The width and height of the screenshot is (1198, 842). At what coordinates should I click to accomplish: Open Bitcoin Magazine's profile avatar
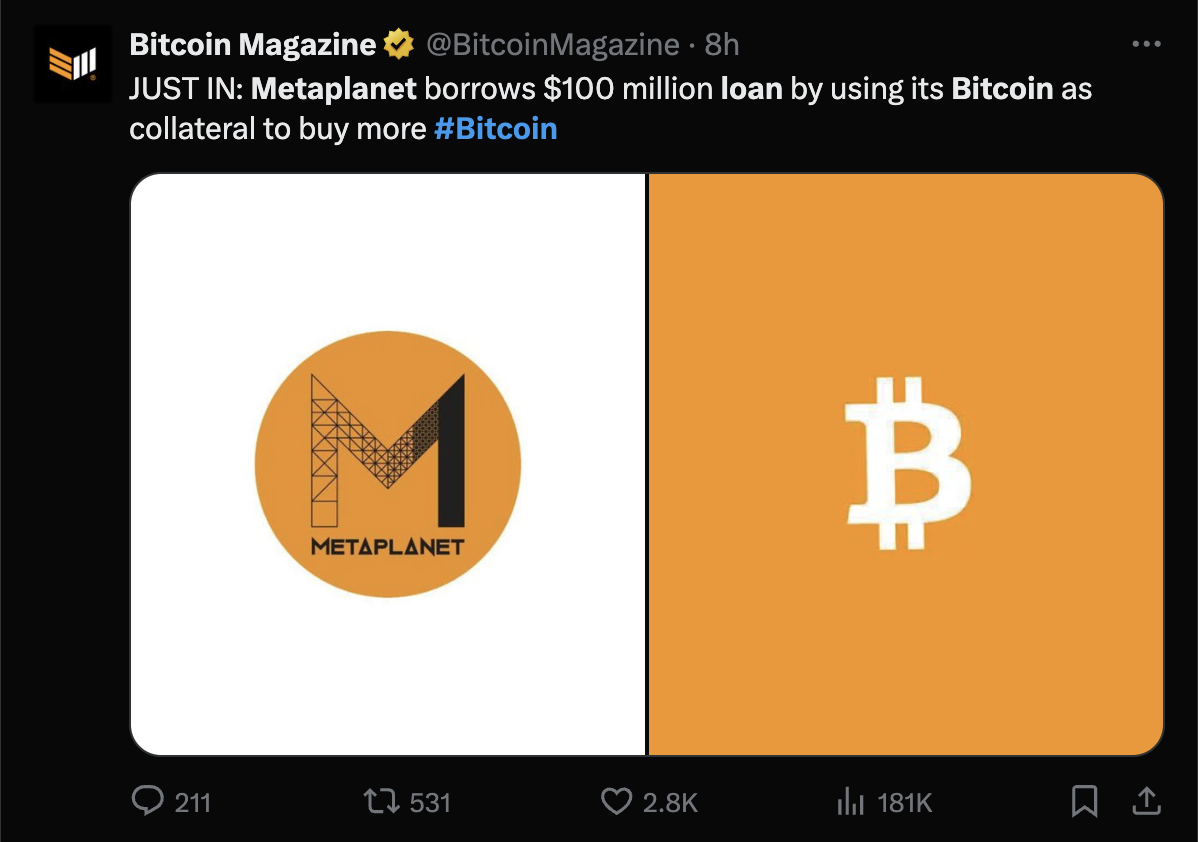[73, 58]
